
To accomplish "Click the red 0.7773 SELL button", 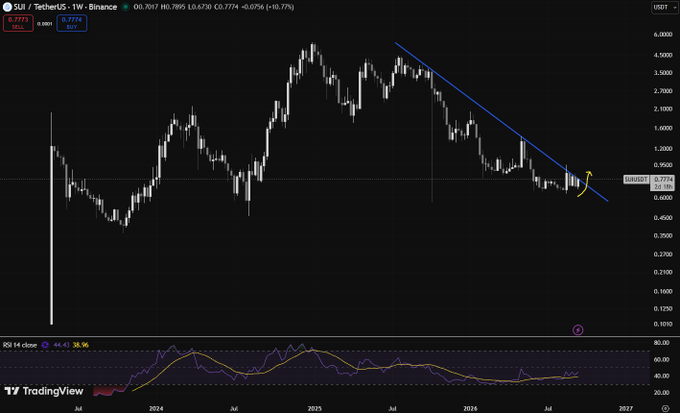I will click(18, 23).
